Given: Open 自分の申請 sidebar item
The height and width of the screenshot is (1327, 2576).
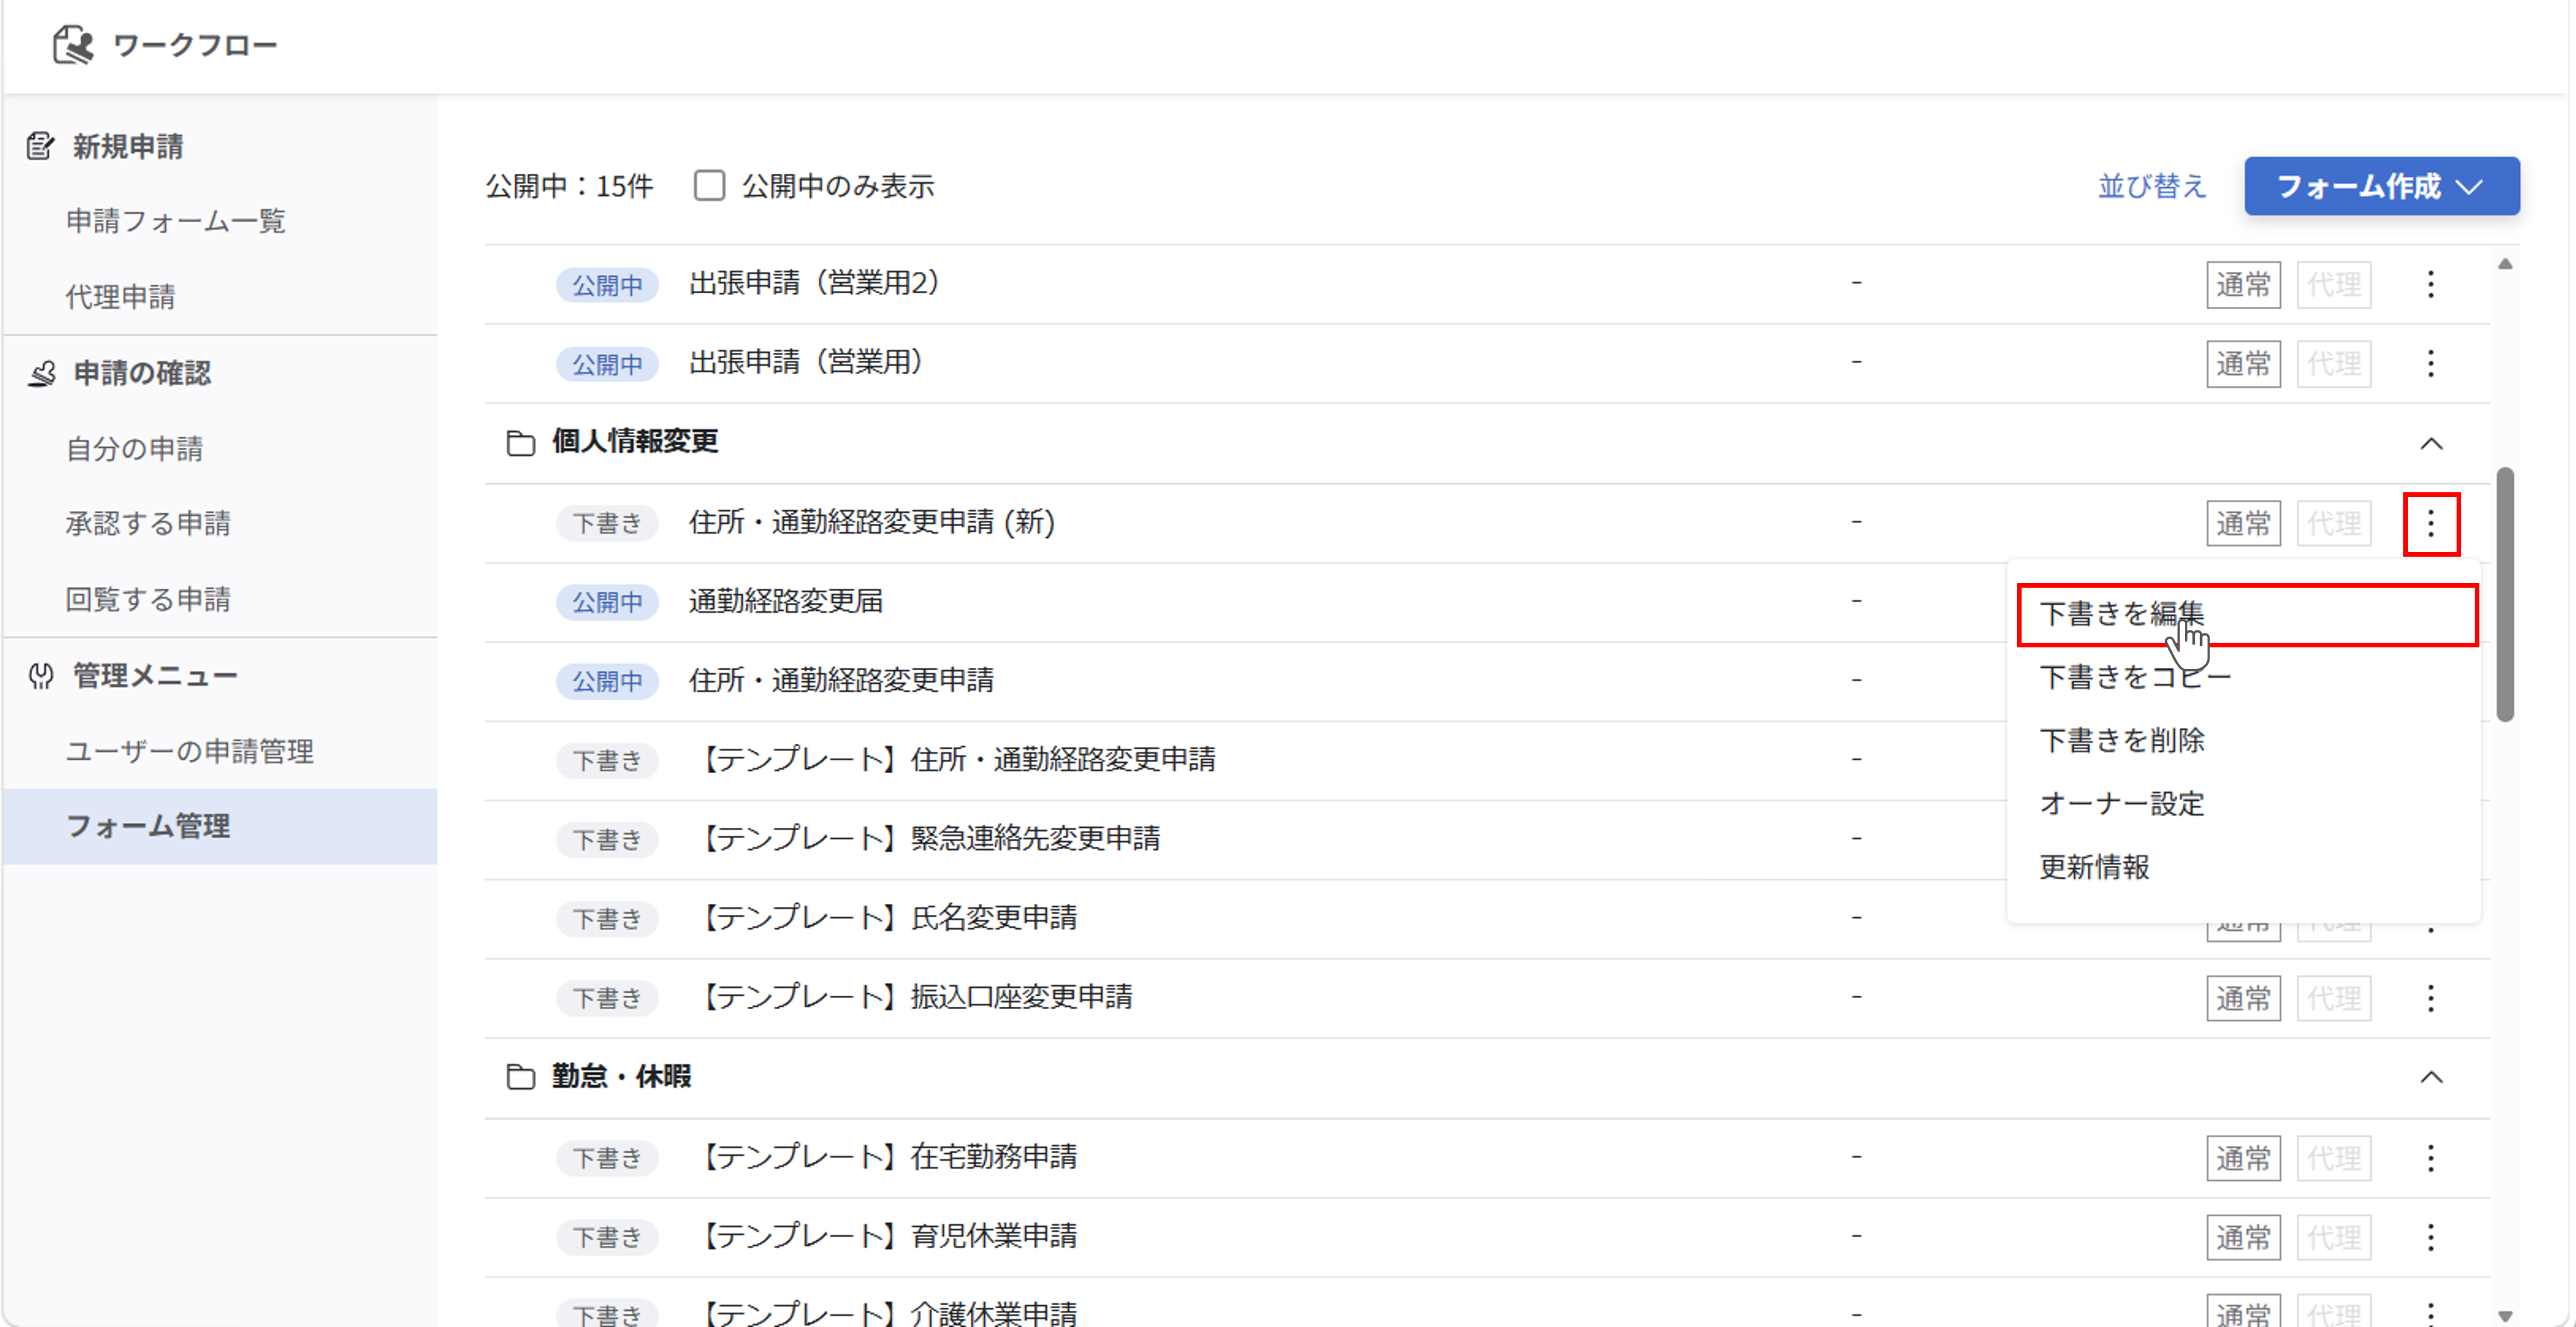Looking at the screenshot, I should click(134, 449).
